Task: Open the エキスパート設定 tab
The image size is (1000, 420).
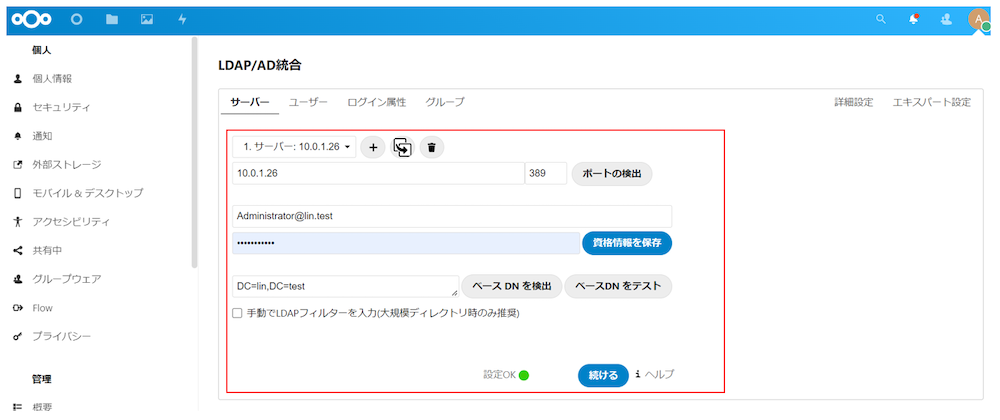Action: 932,102
